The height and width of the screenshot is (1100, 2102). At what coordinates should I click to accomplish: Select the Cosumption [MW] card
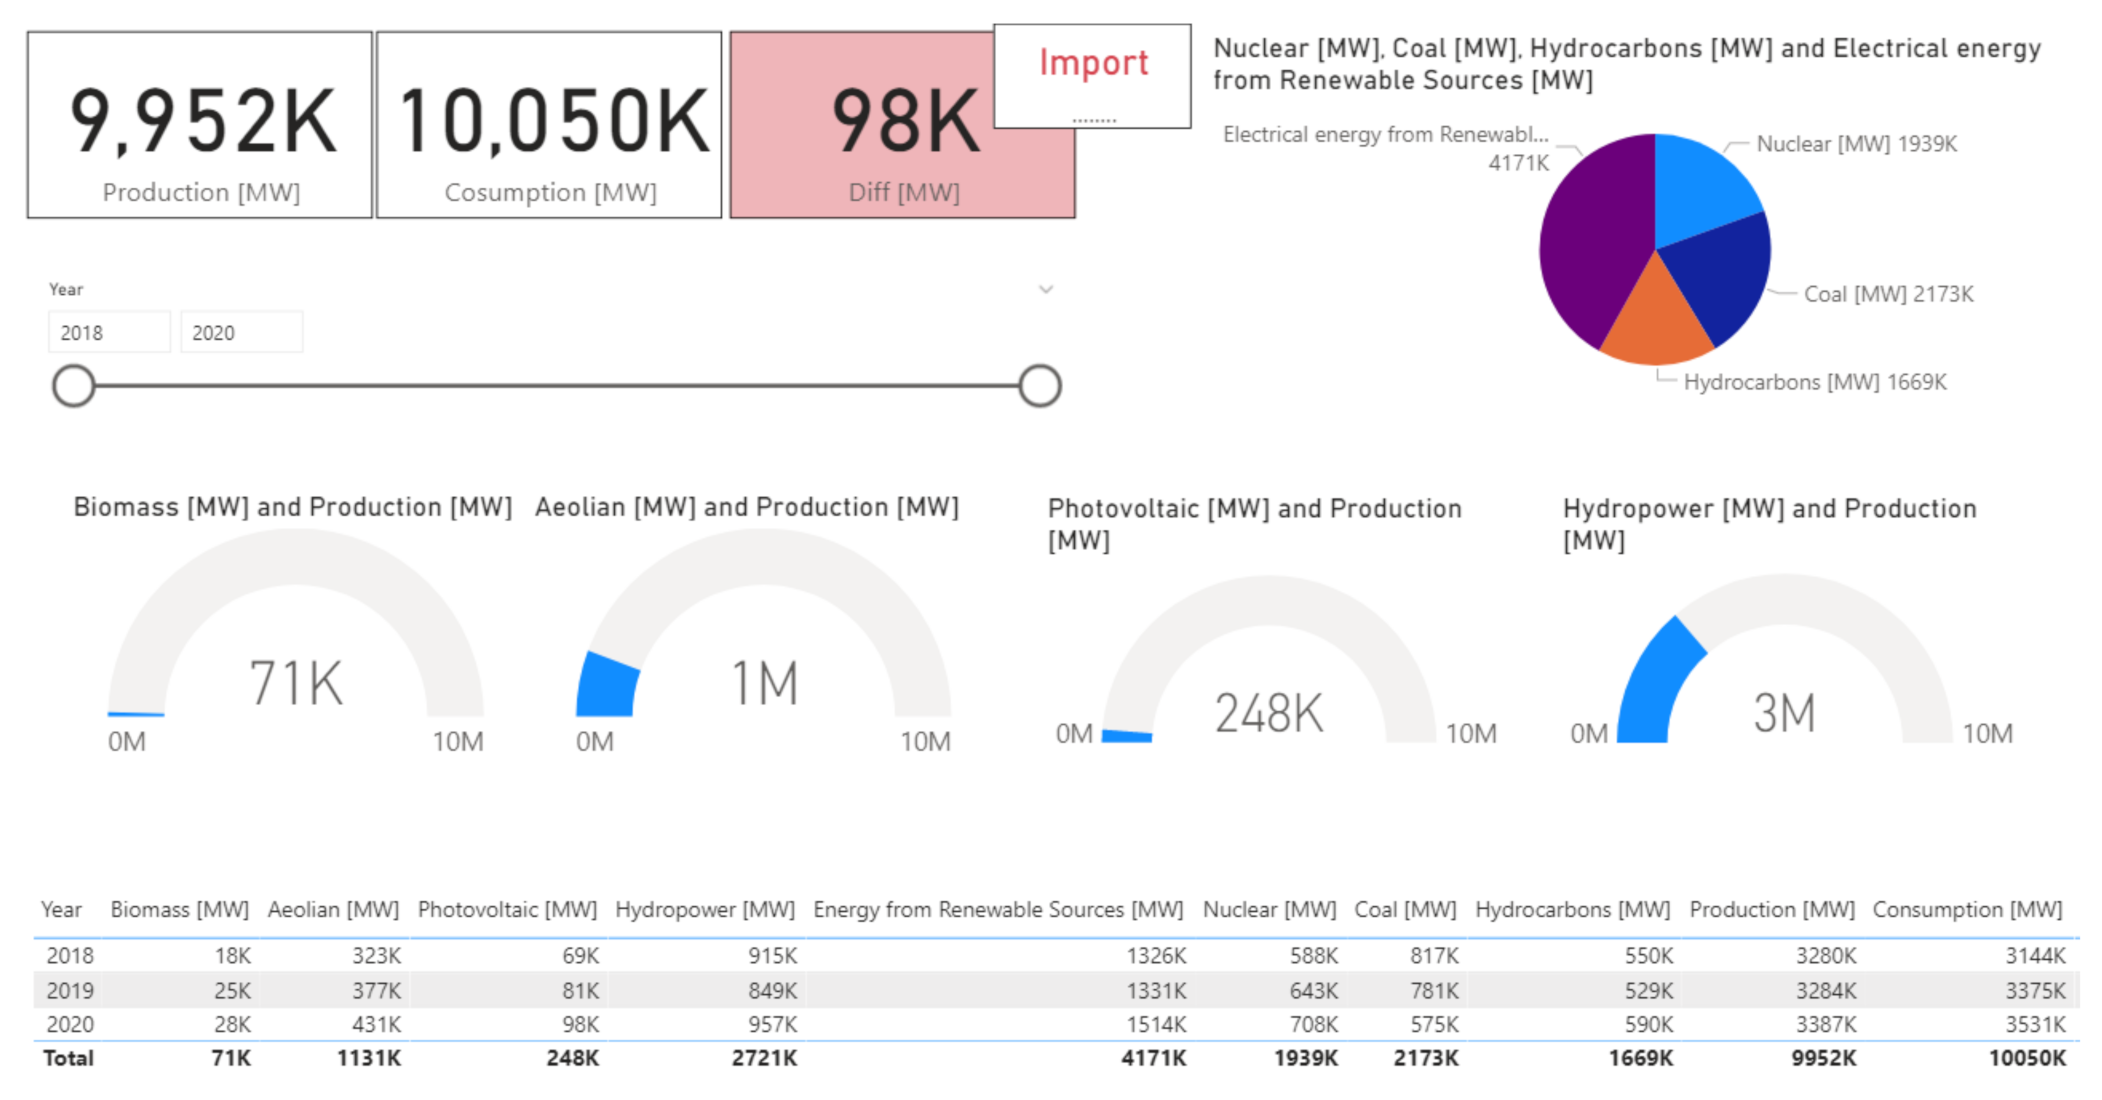[x=549, y=125]
